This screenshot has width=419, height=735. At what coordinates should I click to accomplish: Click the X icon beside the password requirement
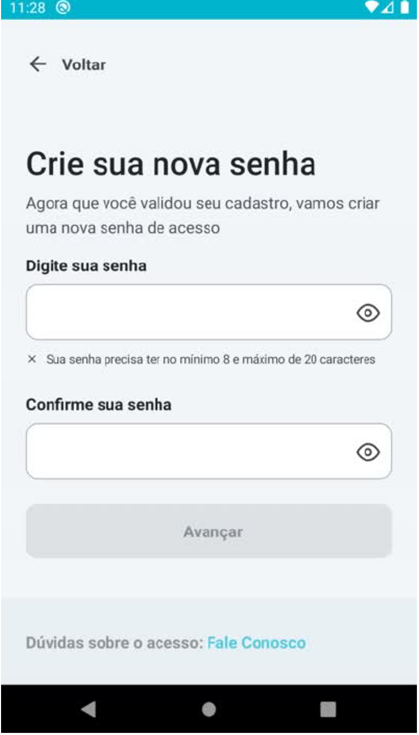click(x=32, y=360)
